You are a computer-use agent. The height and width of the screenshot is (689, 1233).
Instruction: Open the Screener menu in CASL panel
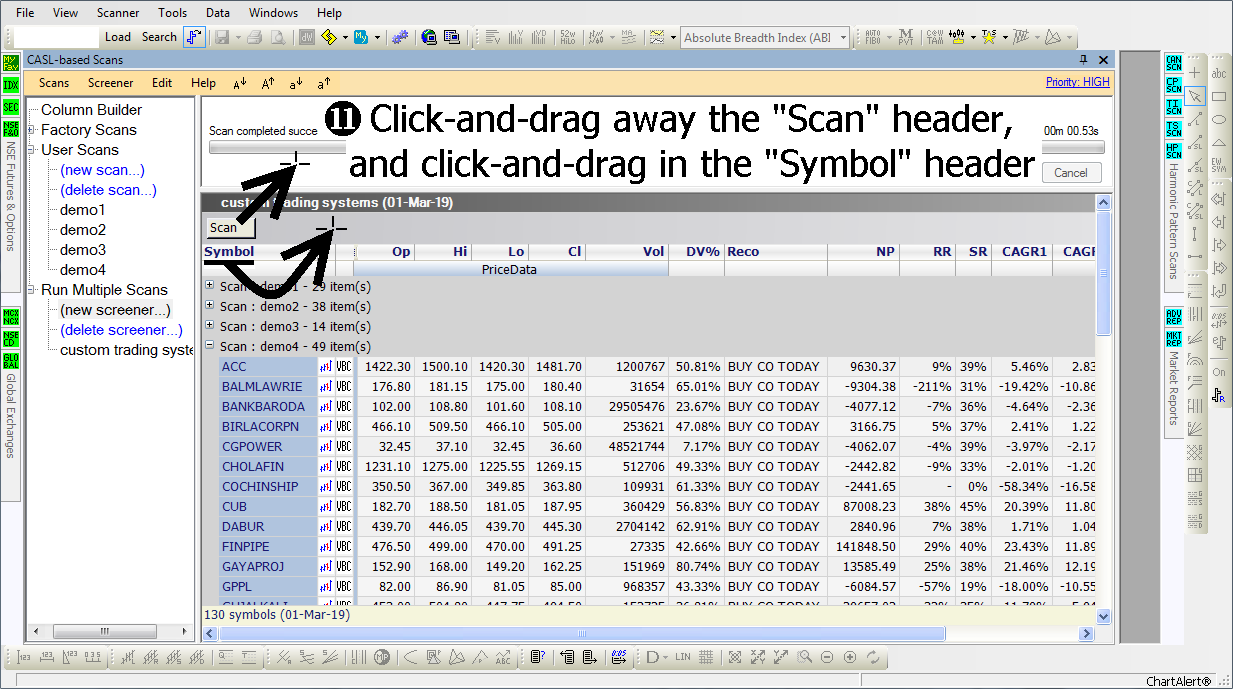coord(110,83)
